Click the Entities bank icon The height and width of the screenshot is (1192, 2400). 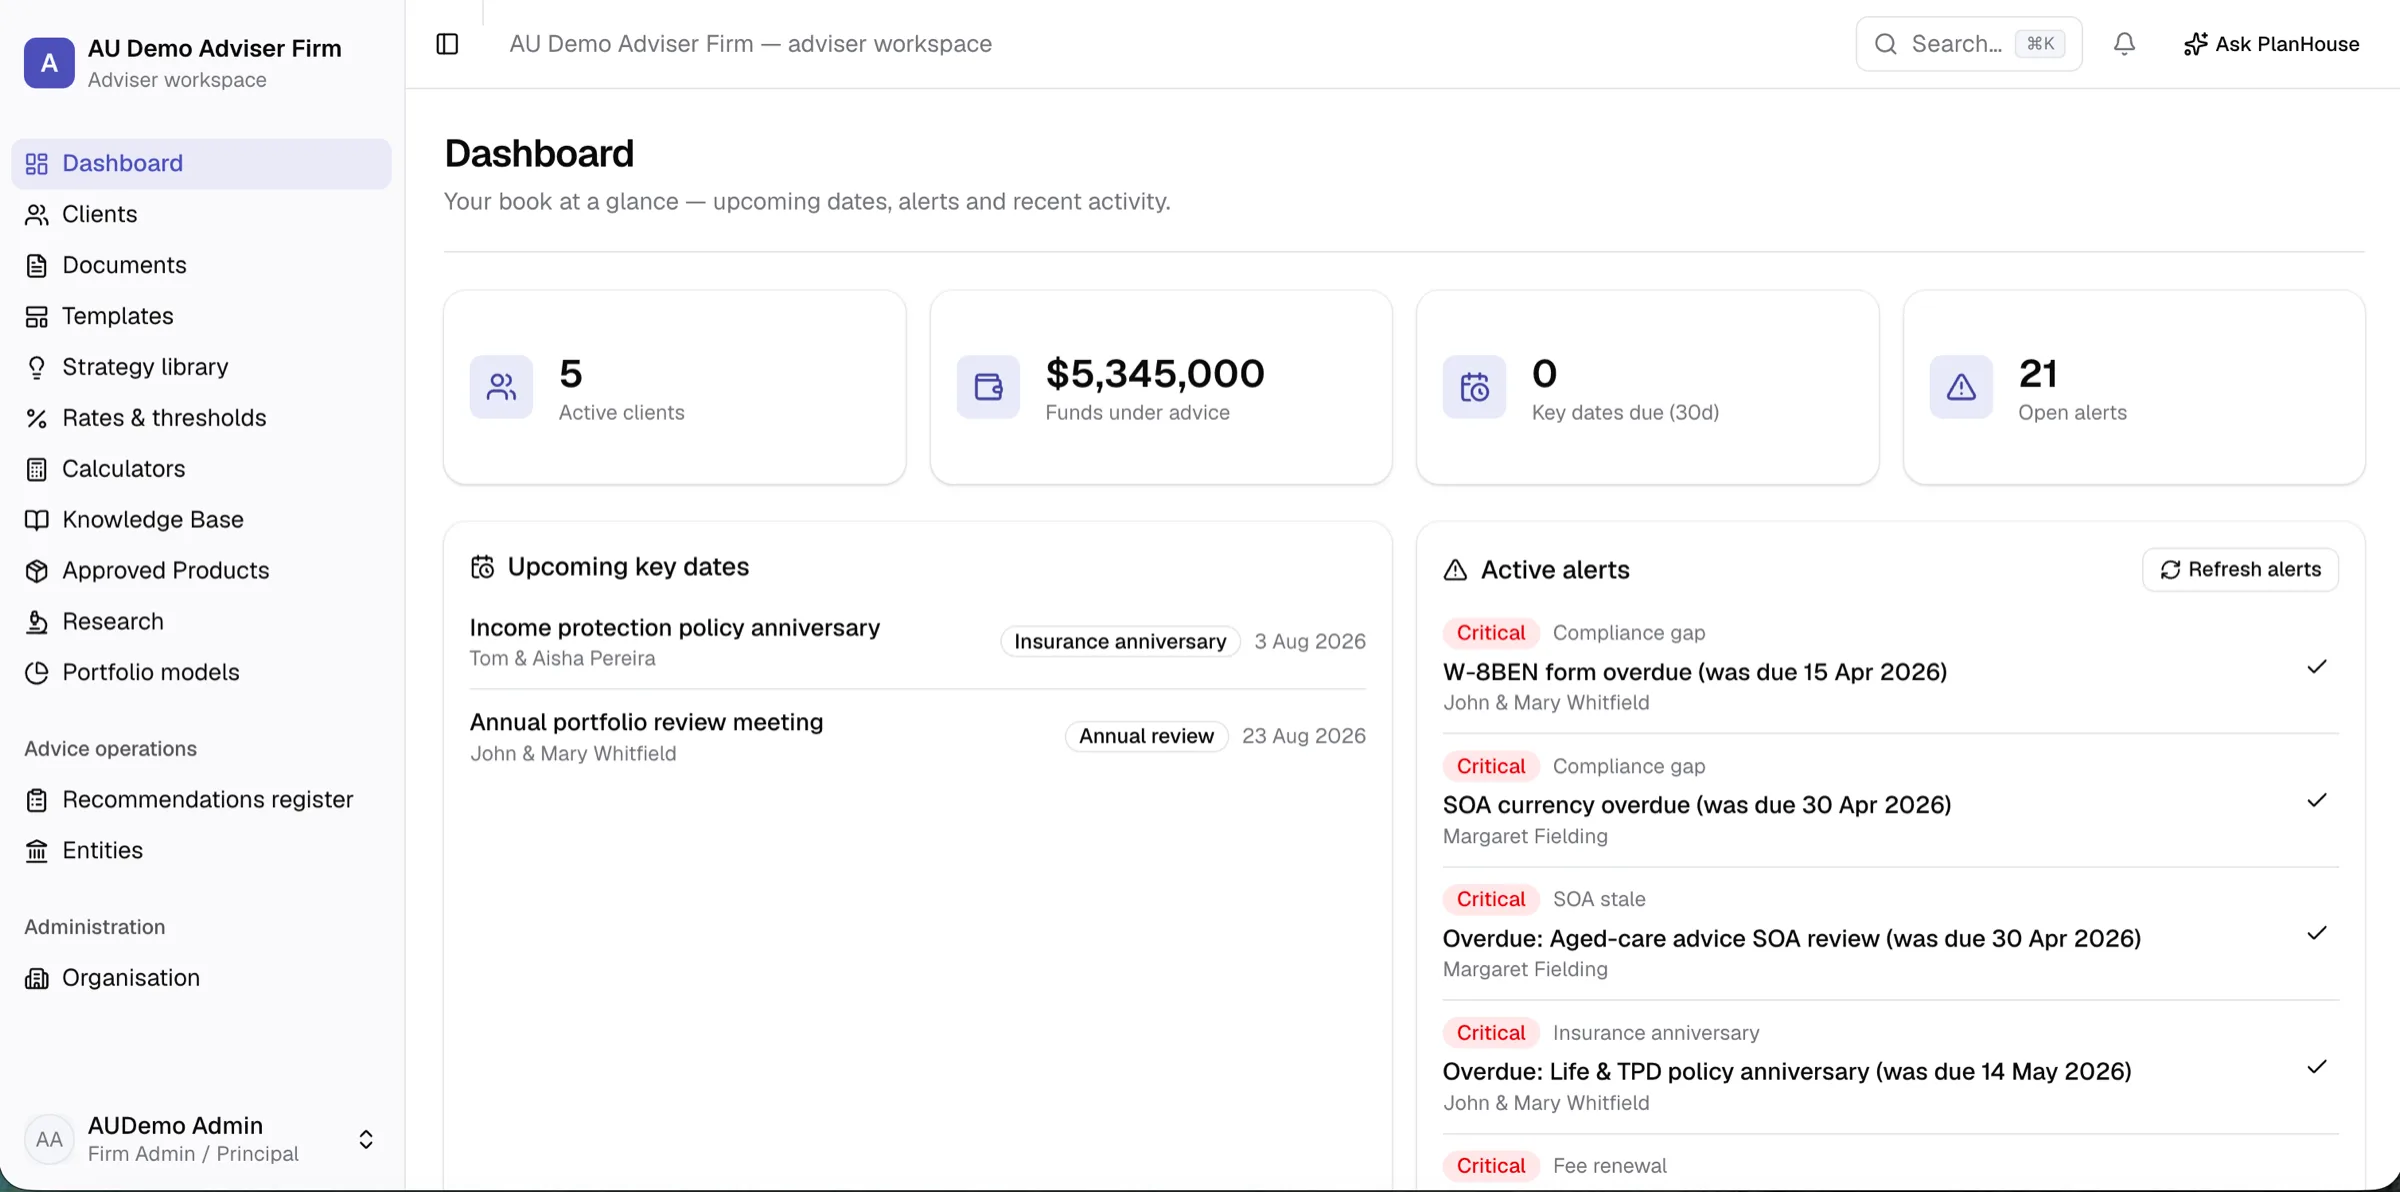click(x=37, y=851)
